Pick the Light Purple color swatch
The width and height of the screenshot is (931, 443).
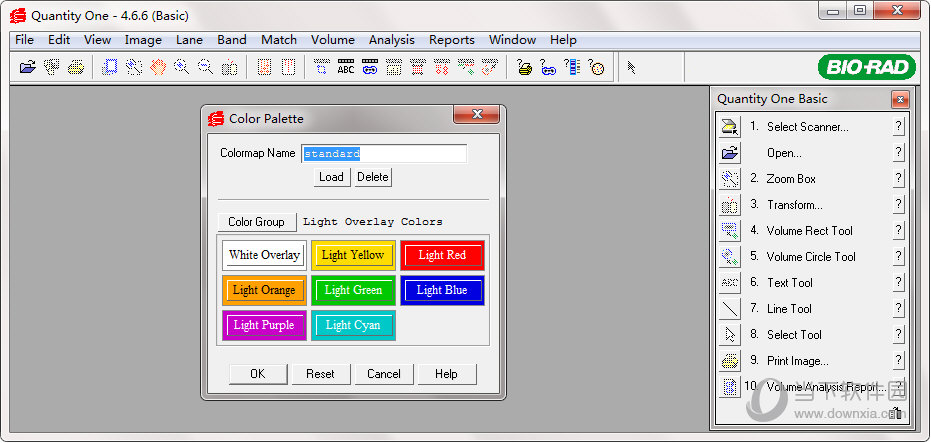click(x=264, y=325)
